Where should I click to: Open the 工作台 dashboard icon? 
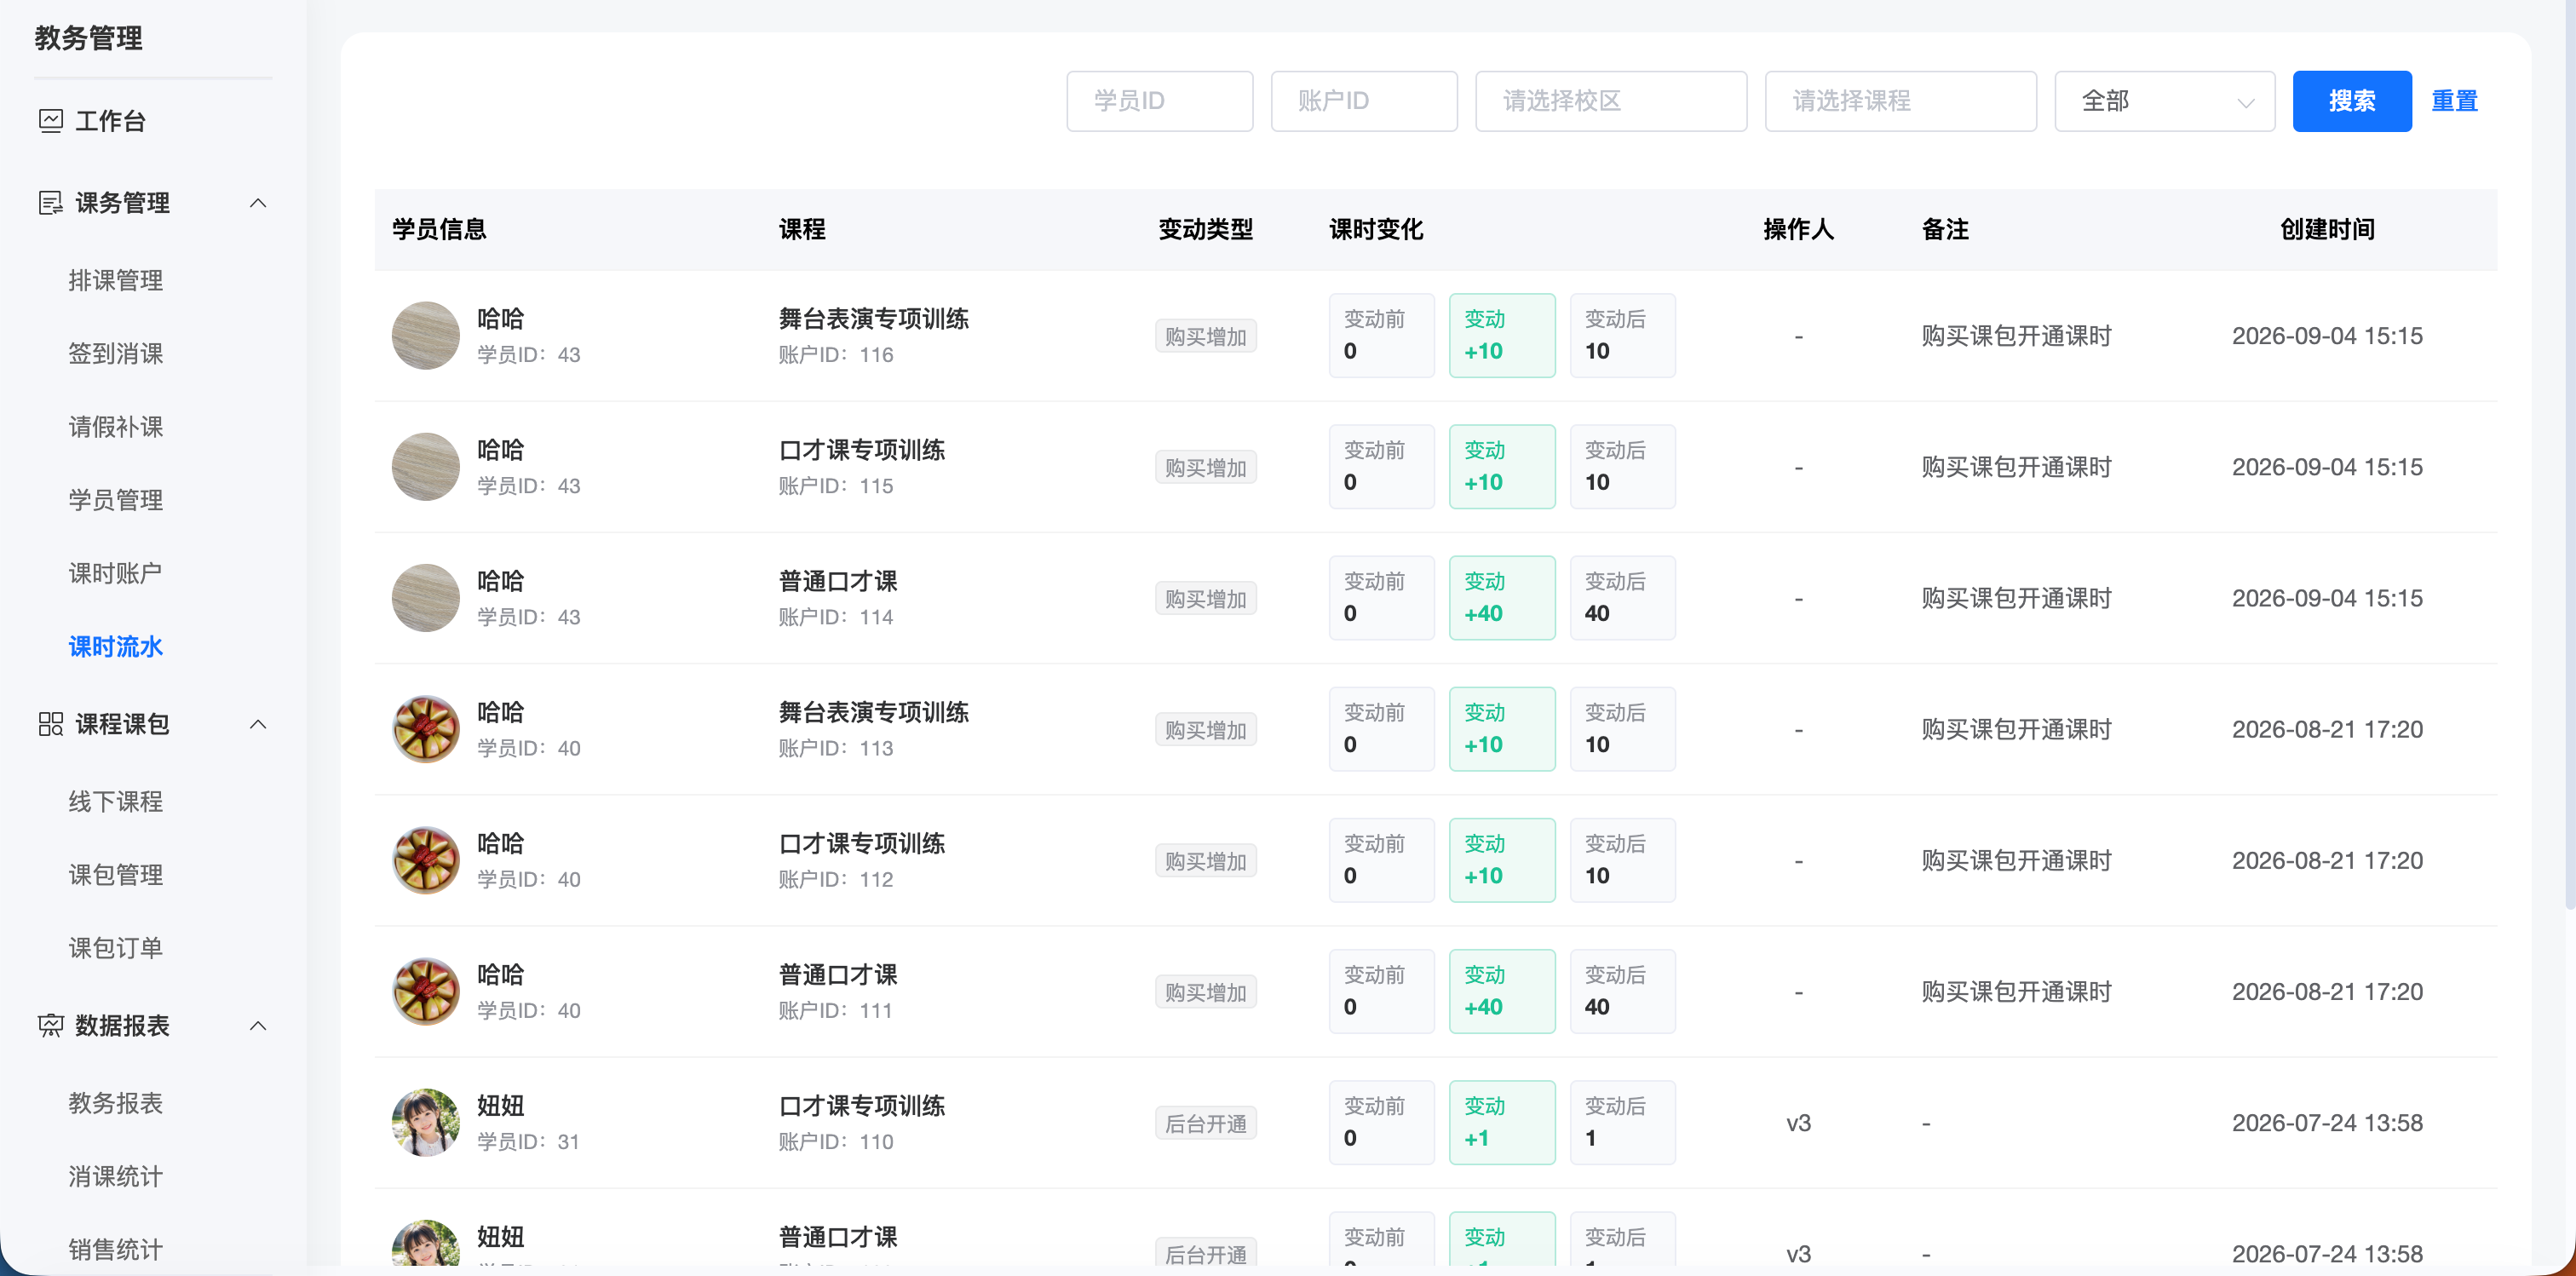[50, 121]
